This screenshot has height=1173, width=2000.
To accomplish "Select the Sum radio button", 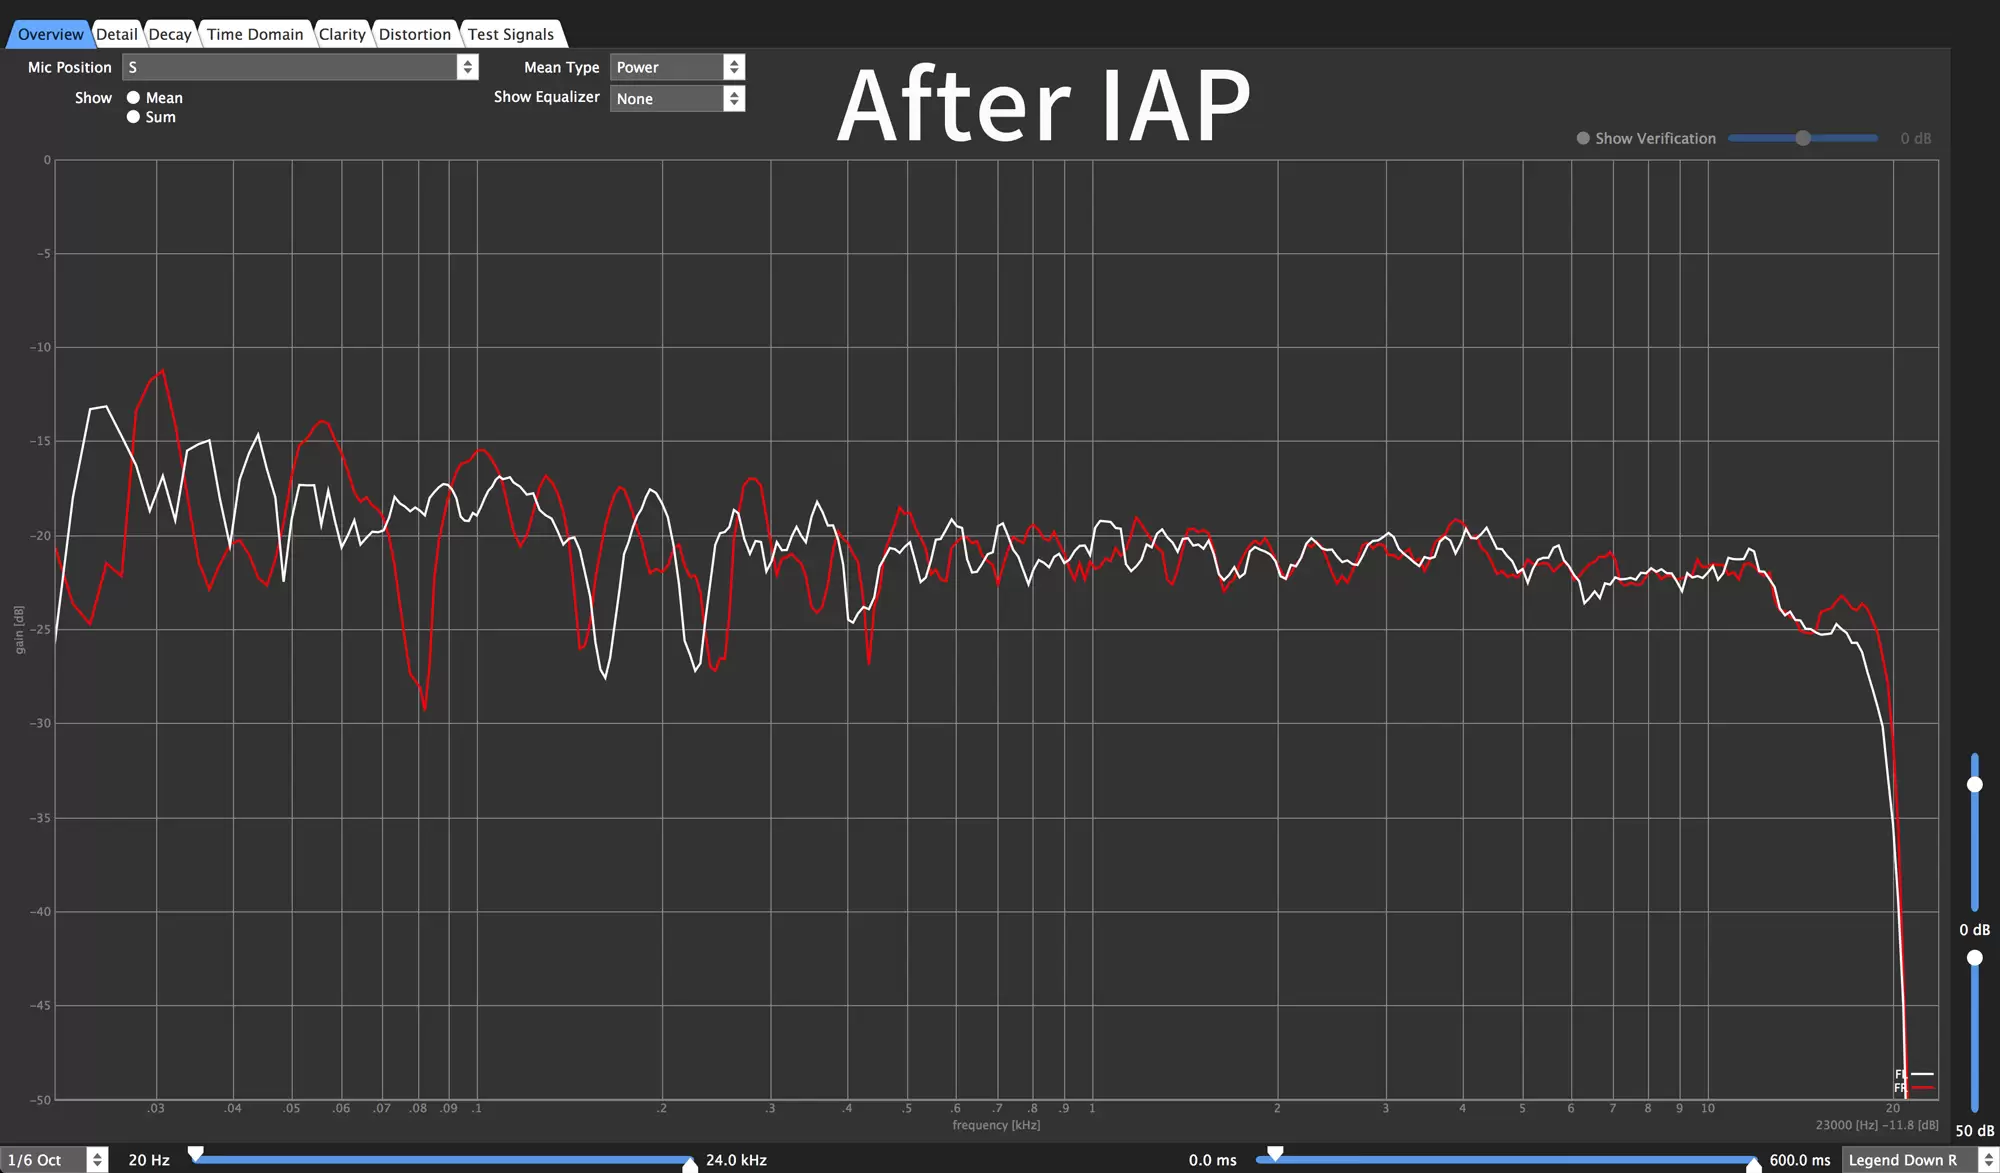I will pyautogui.click(x=133, y=117).
